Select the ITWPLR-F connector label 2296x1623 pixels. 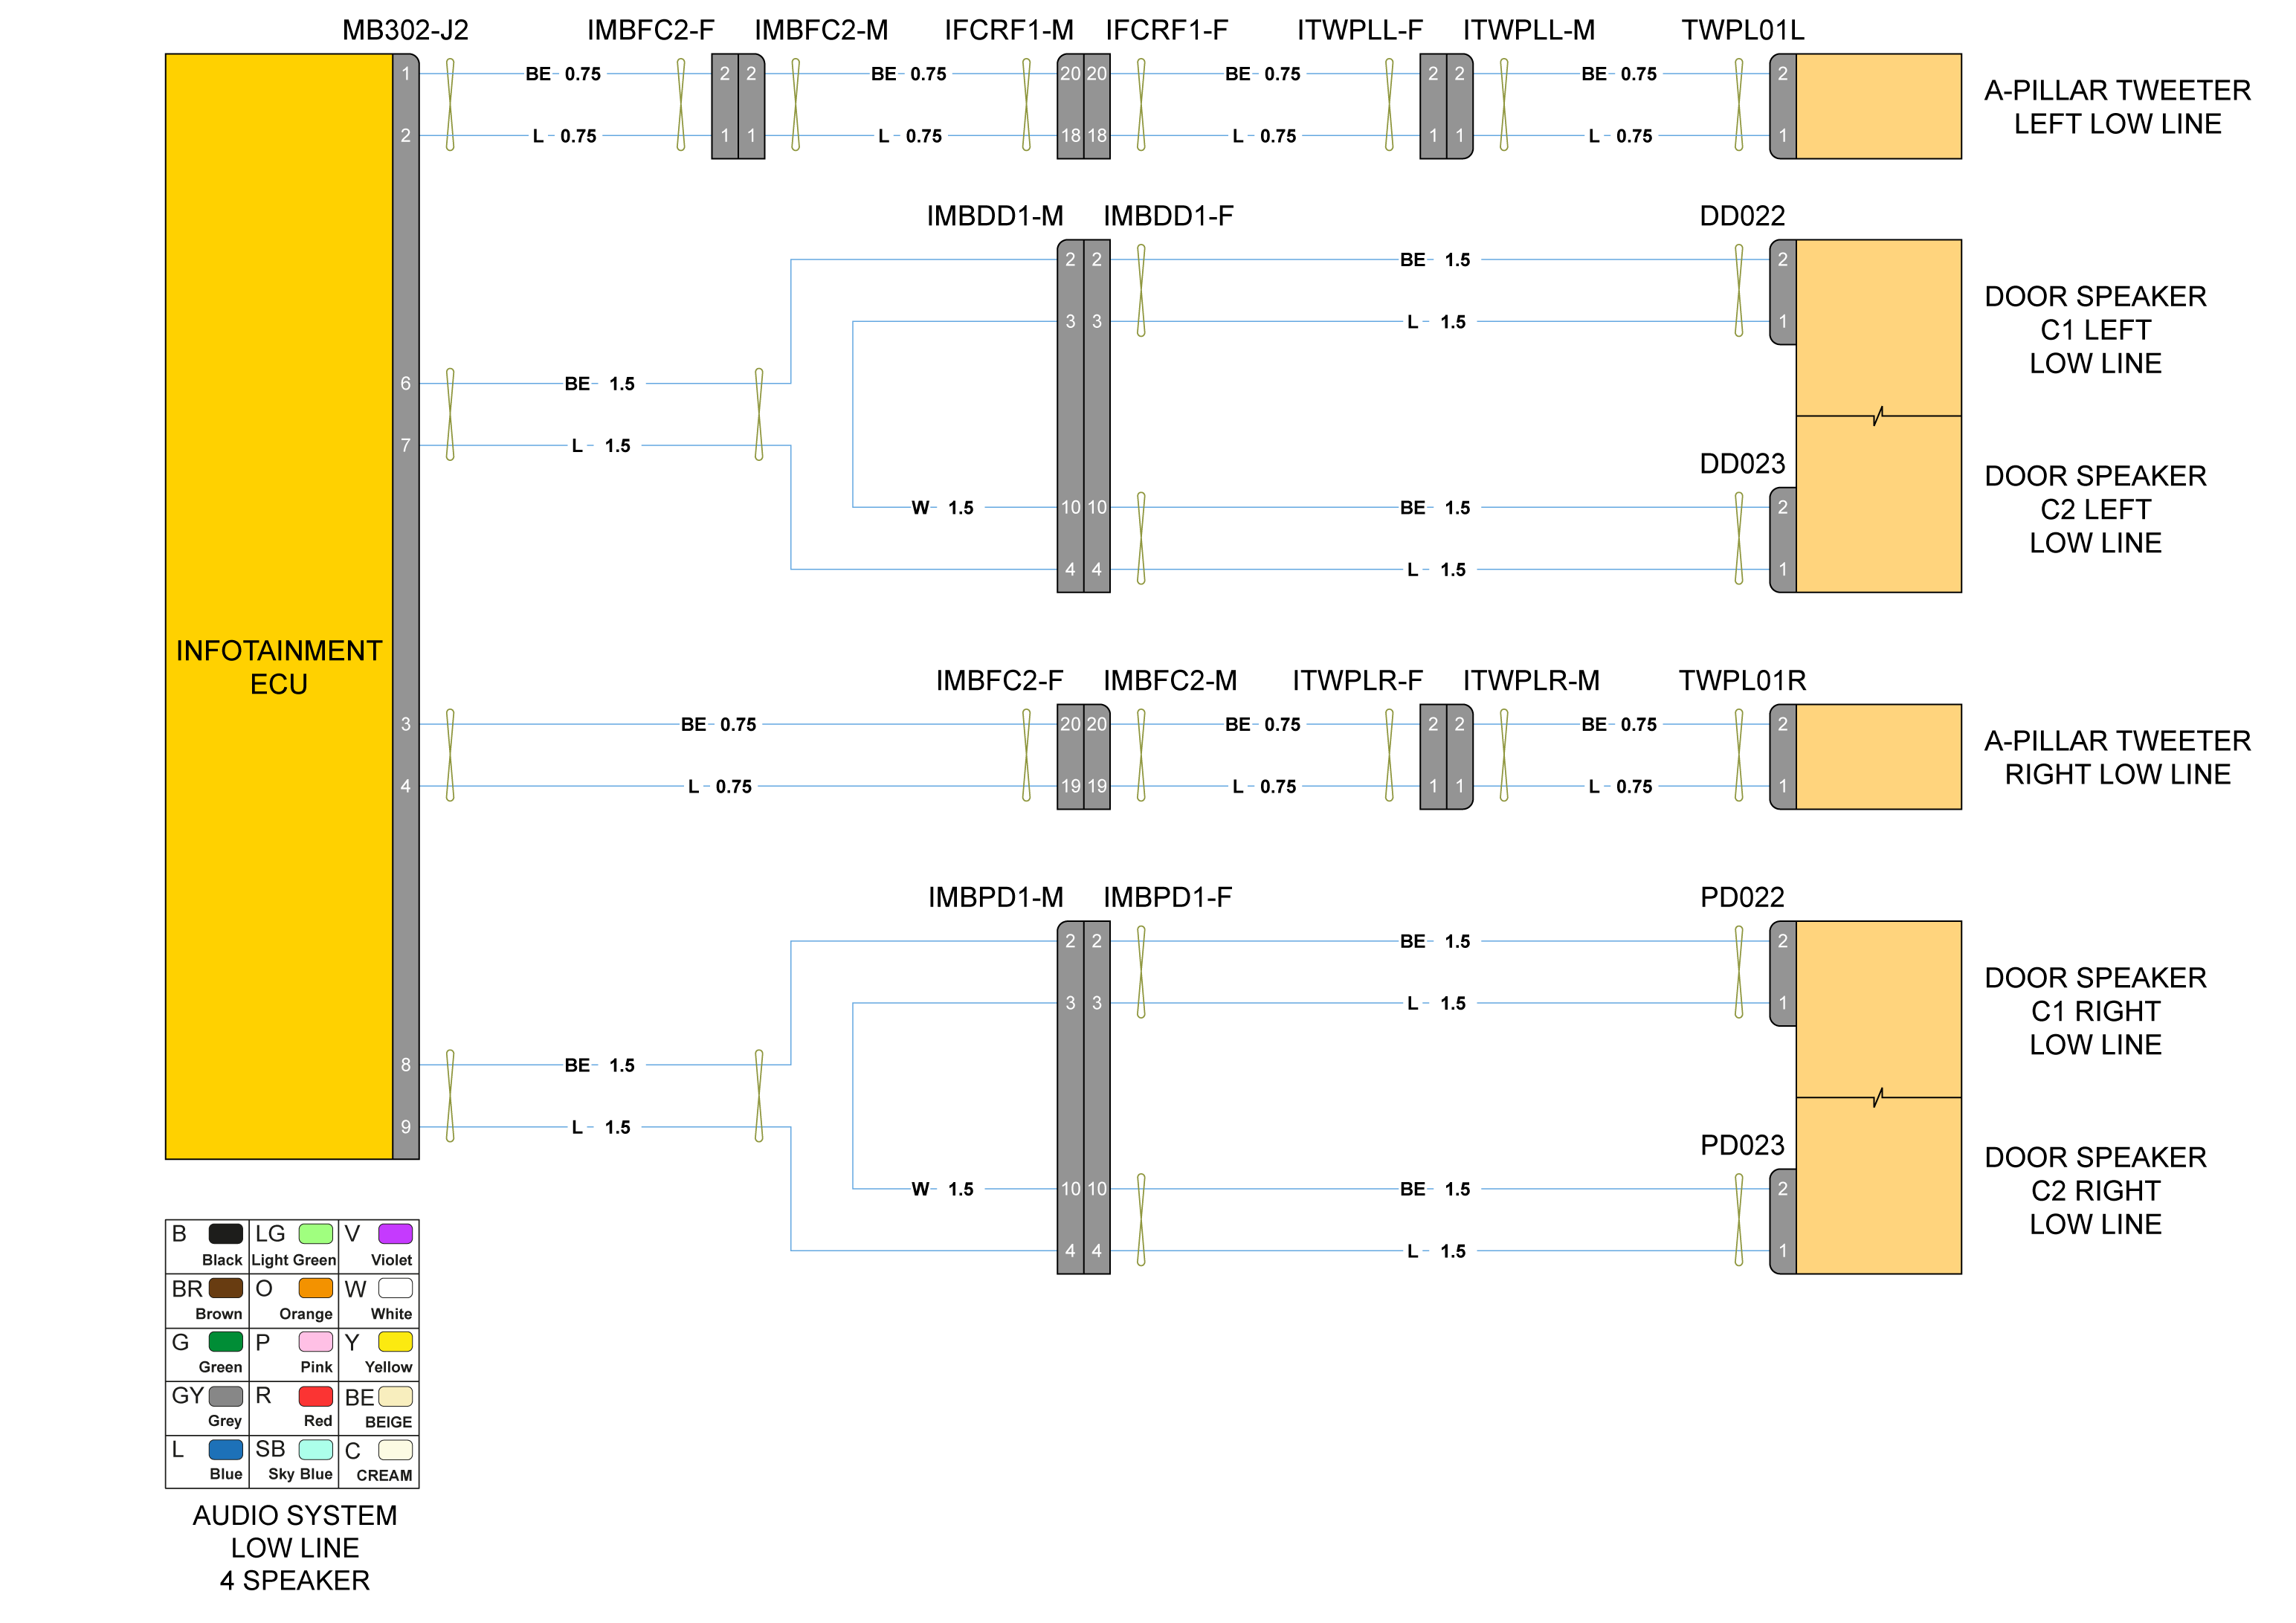1356,681
